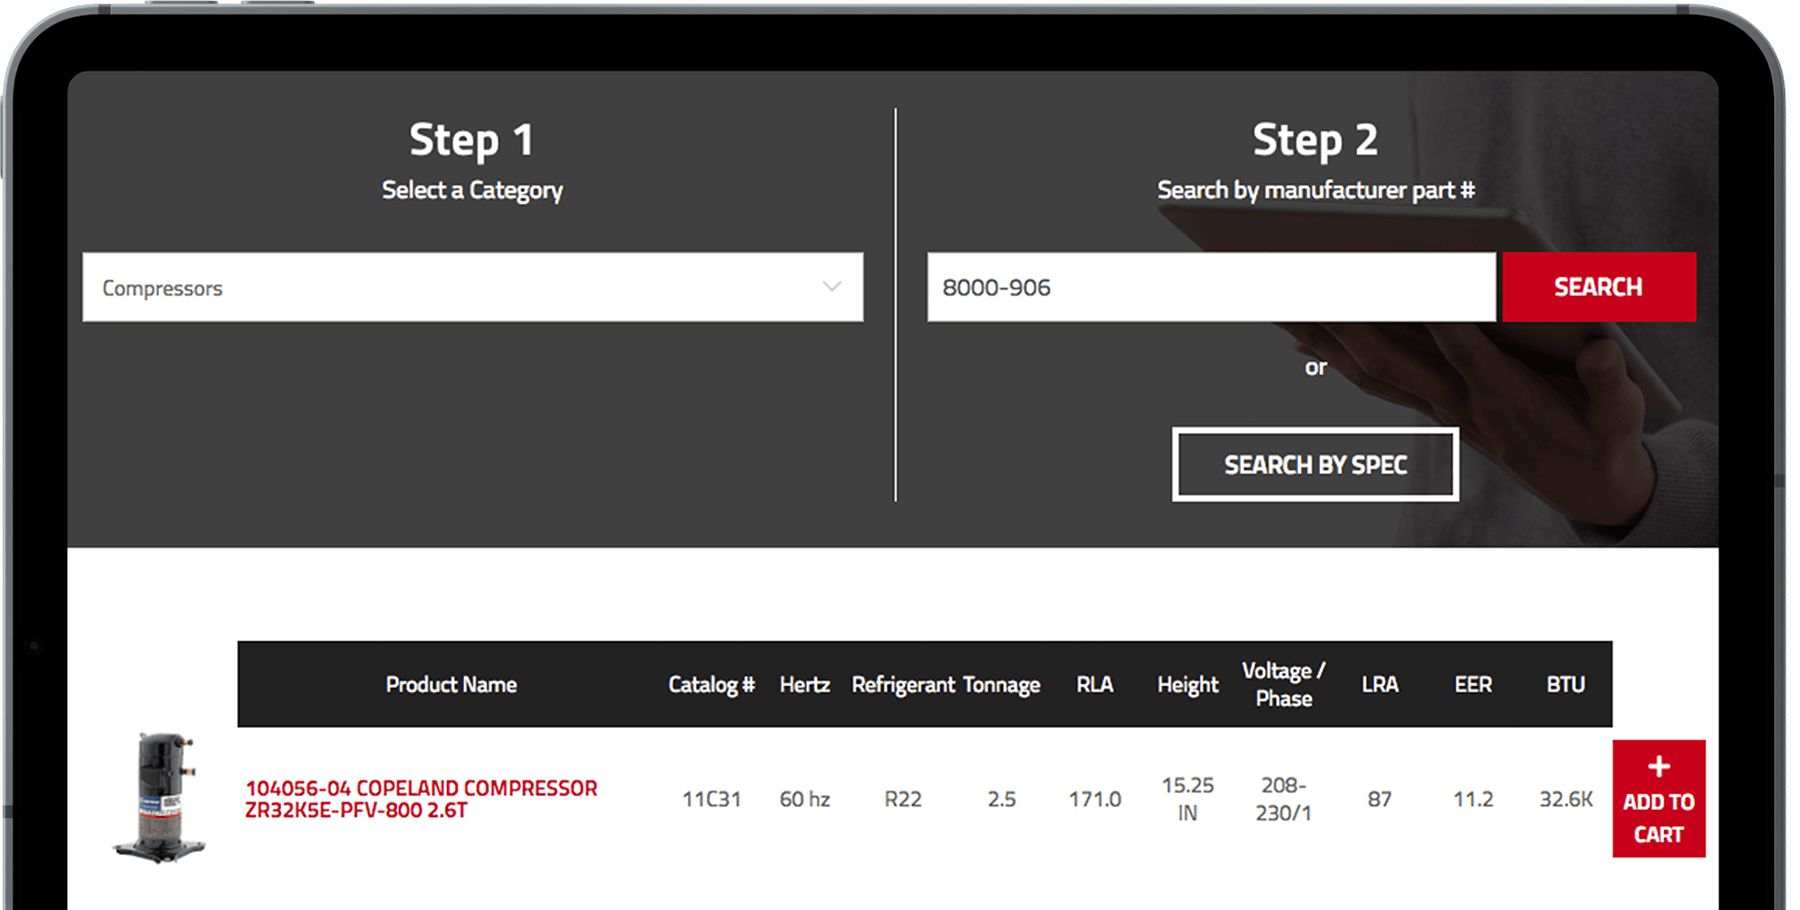The height and width of the screenshot is (910, 1800).
Task: Expand the Compressors category list
Action: (x=471, y=287)
